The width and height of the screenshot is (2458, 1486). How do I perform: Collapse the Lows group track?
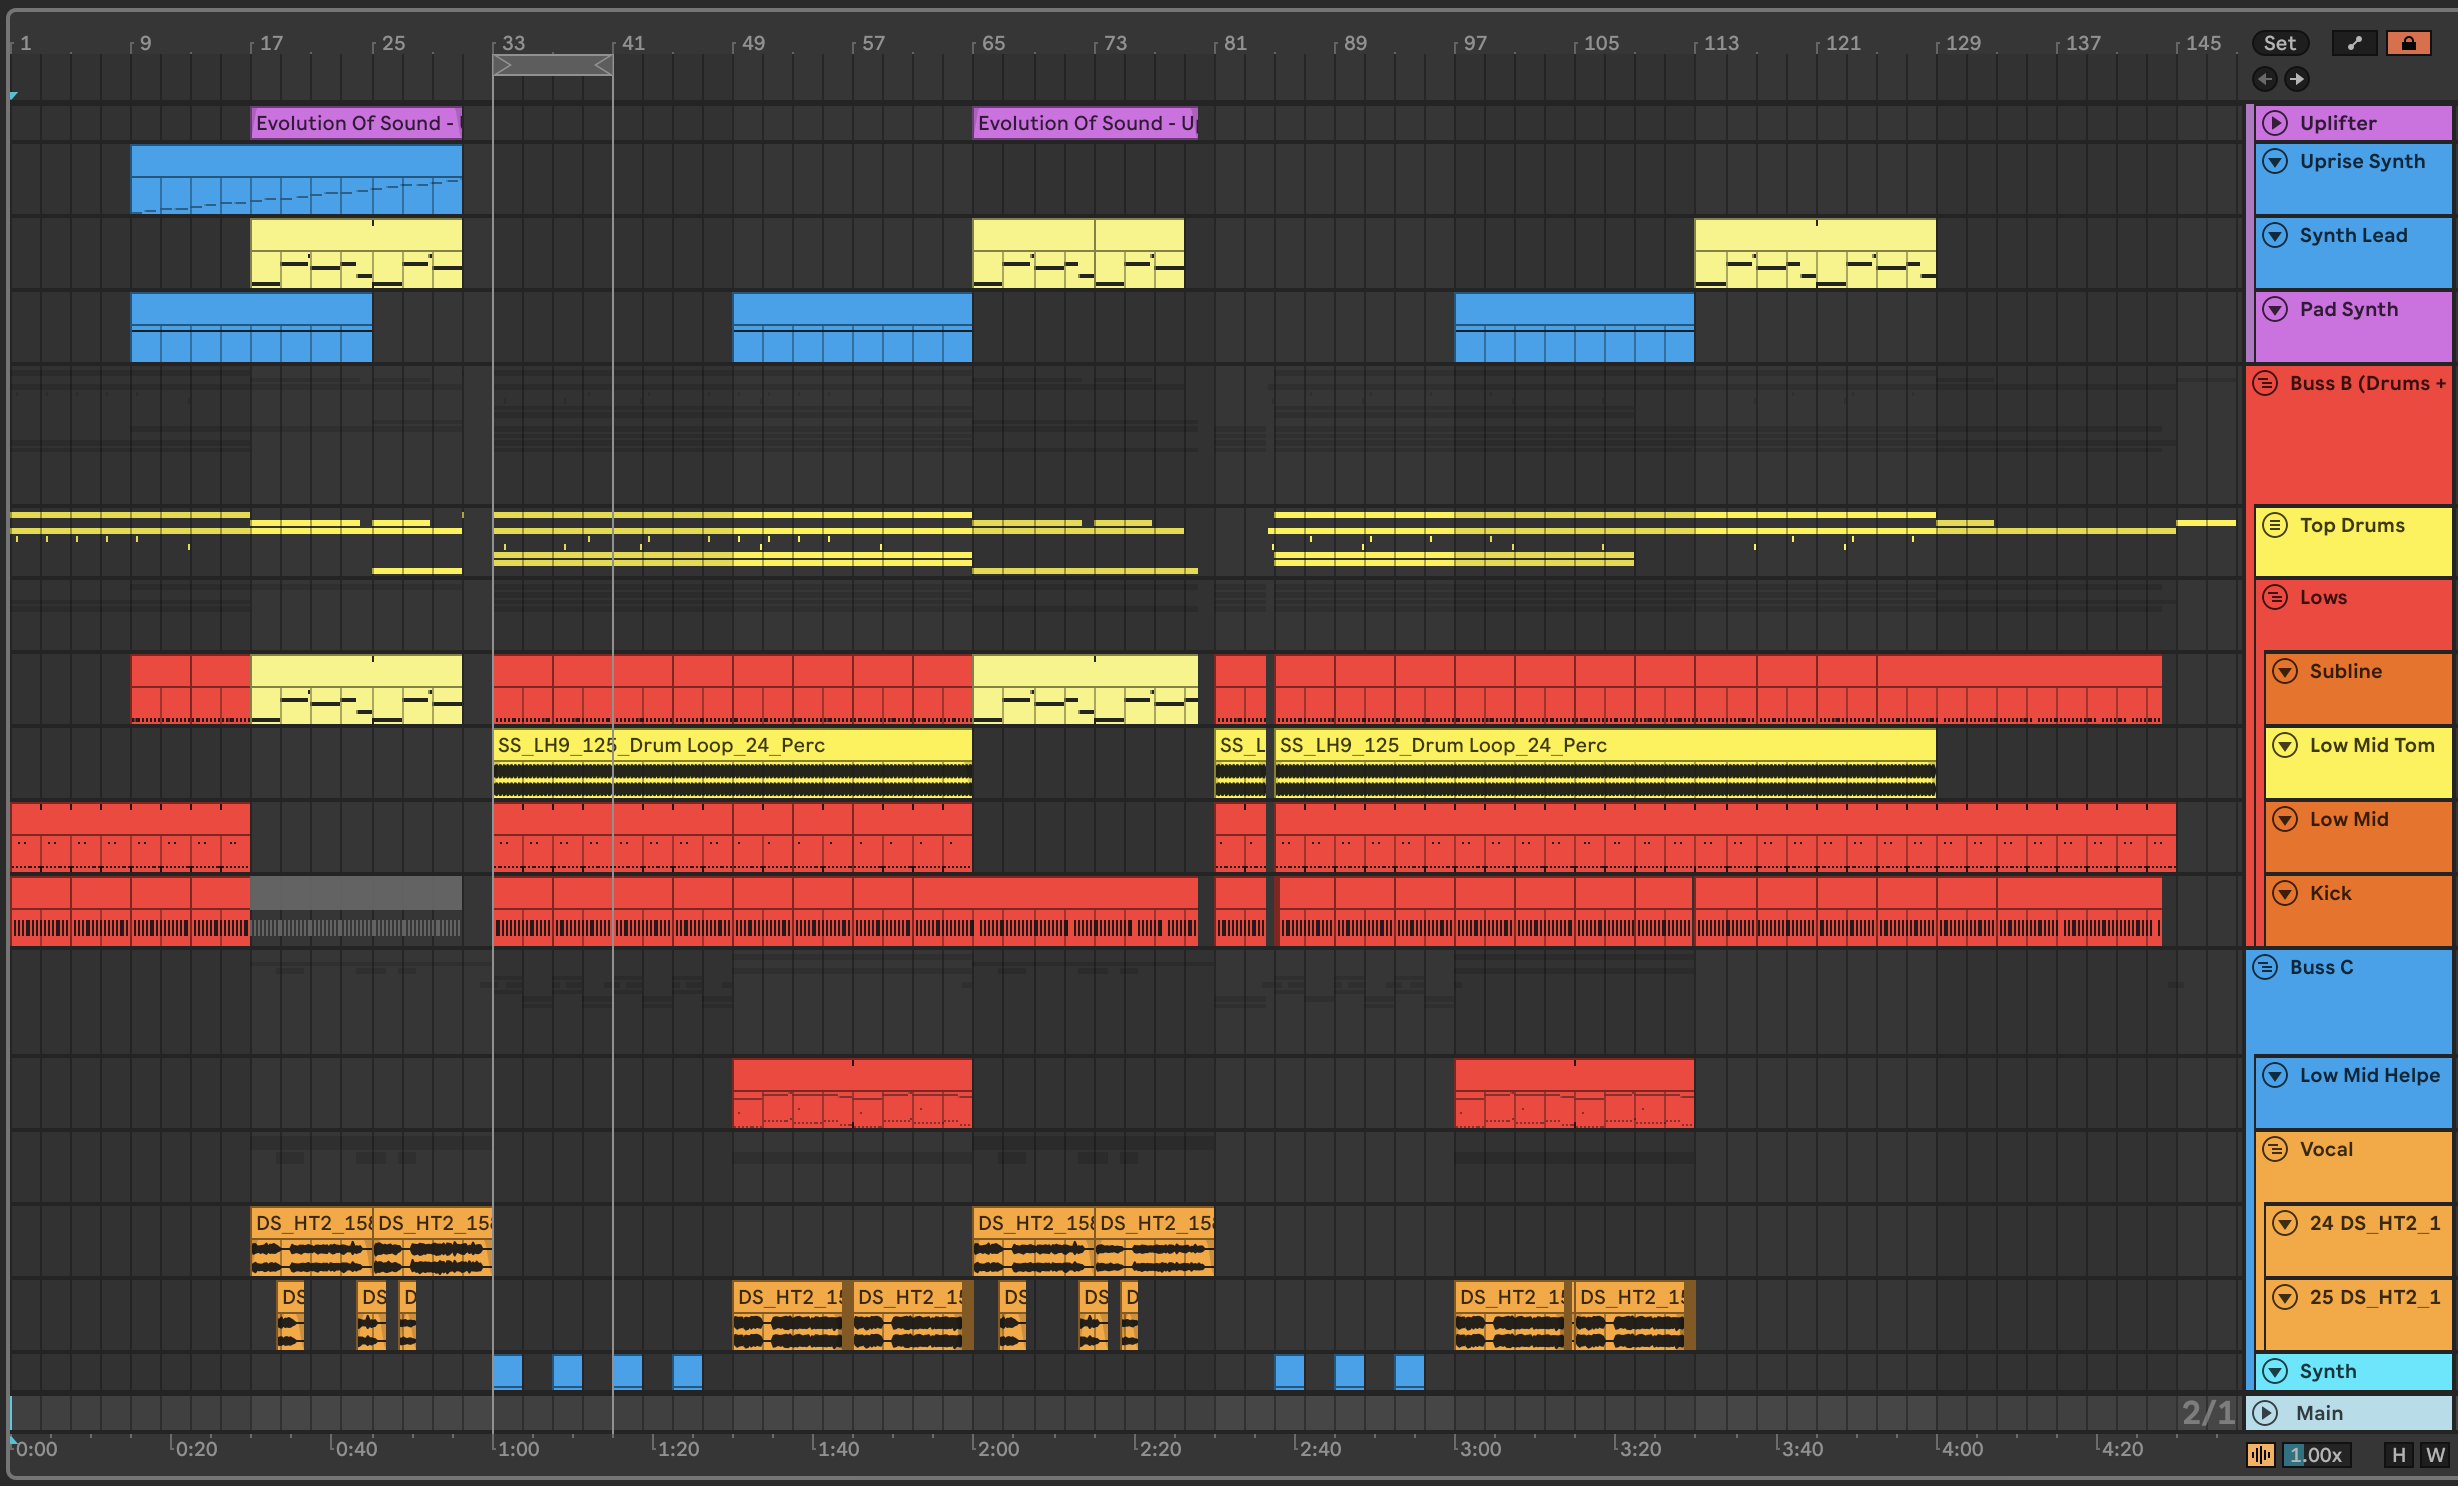click(x=2275, y=597)
